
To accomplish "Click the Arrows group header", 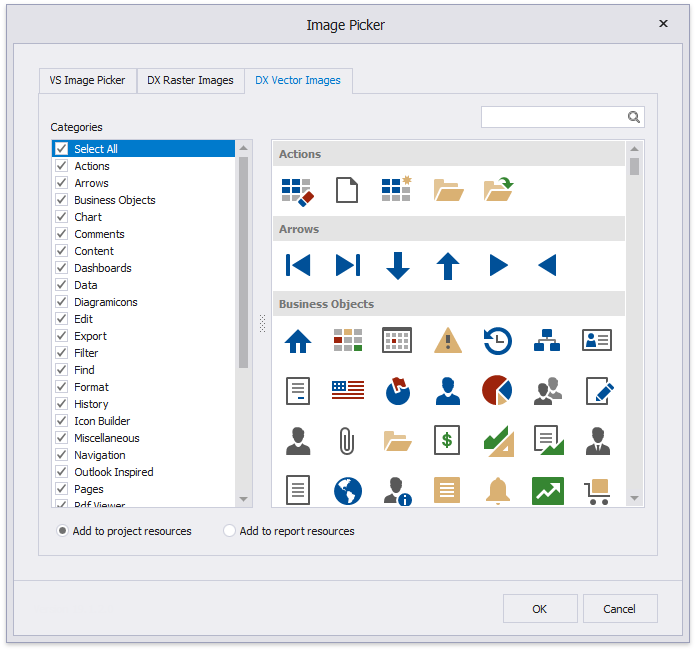I will (x=449, y=229).
